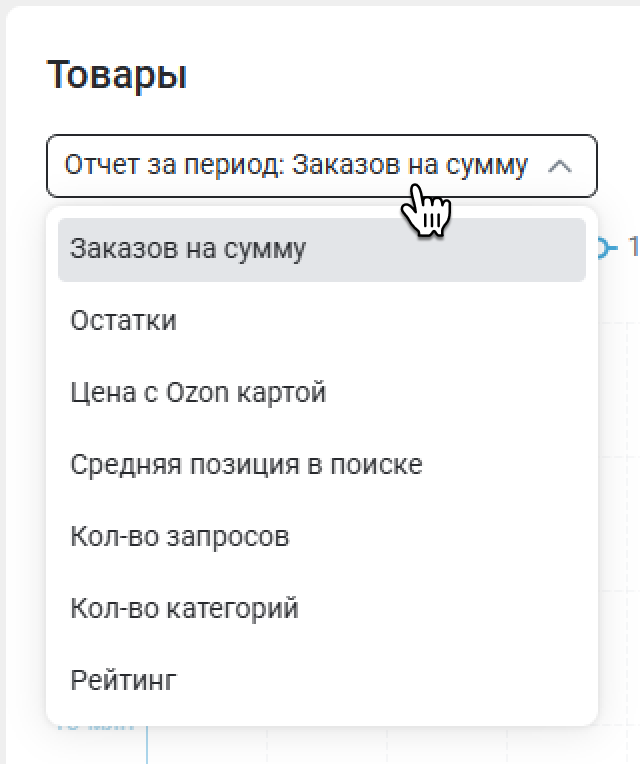This screenshot has height=764, width=640.
Task: Click the "Товары" section heading
Action: tap(117, 76)
